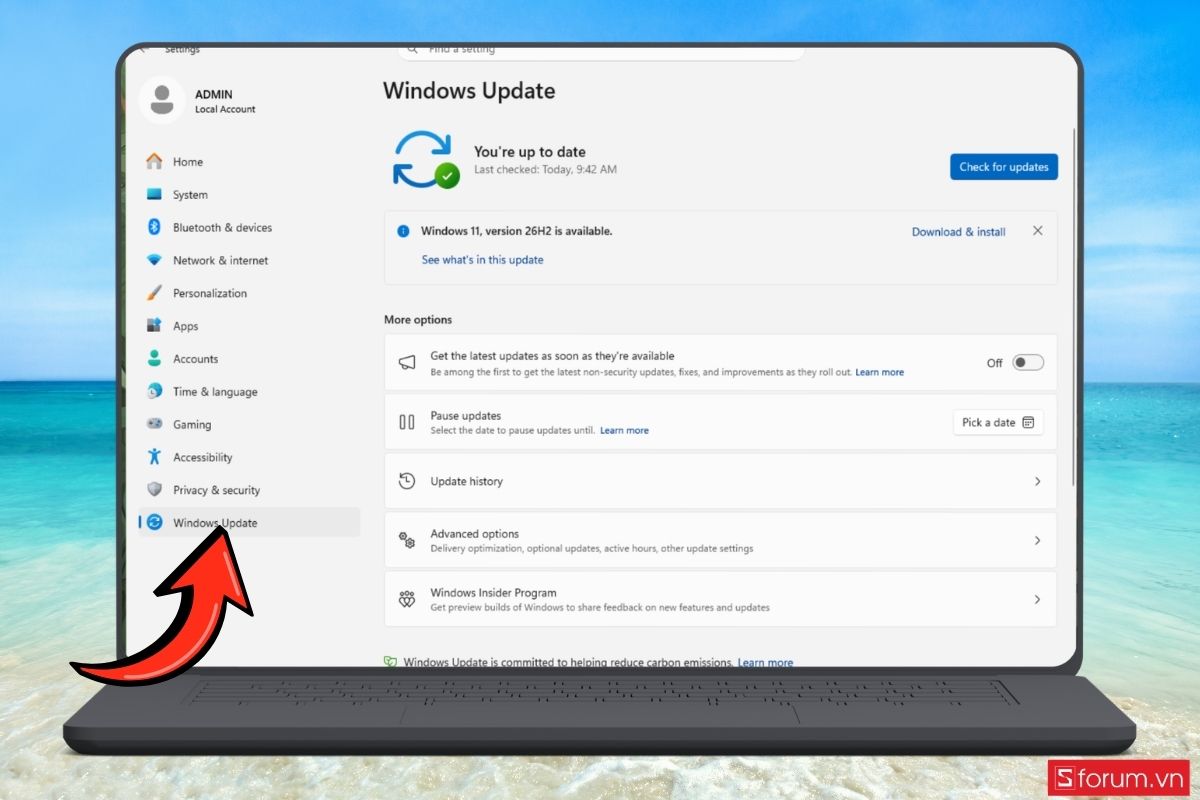Open carbon emissions Learn more link
Image resolution: width=1200 pixels, height=800 pixels.
tap(766, 662)
